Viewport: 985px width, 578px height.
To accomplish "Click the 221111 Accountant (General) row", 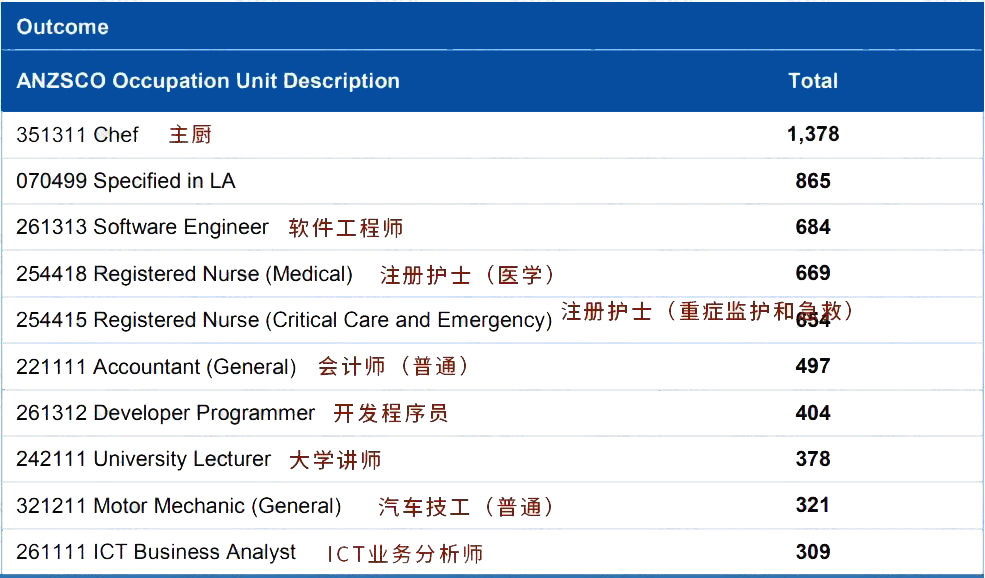I will (x=156, y=367).
